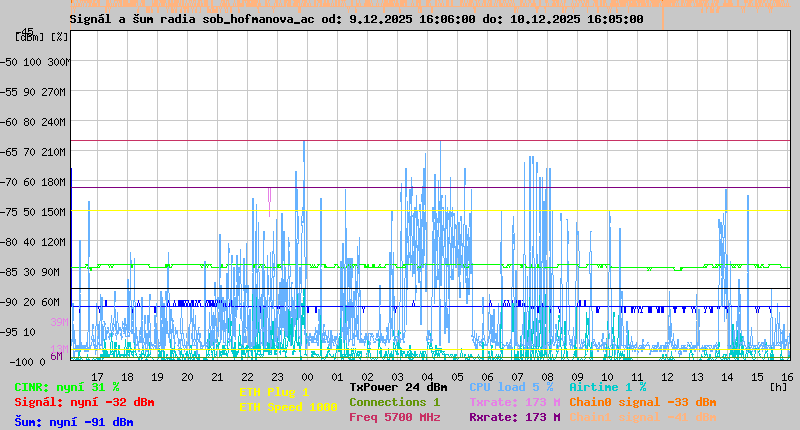Click the blue Šum legend entry

coord(73,421)
